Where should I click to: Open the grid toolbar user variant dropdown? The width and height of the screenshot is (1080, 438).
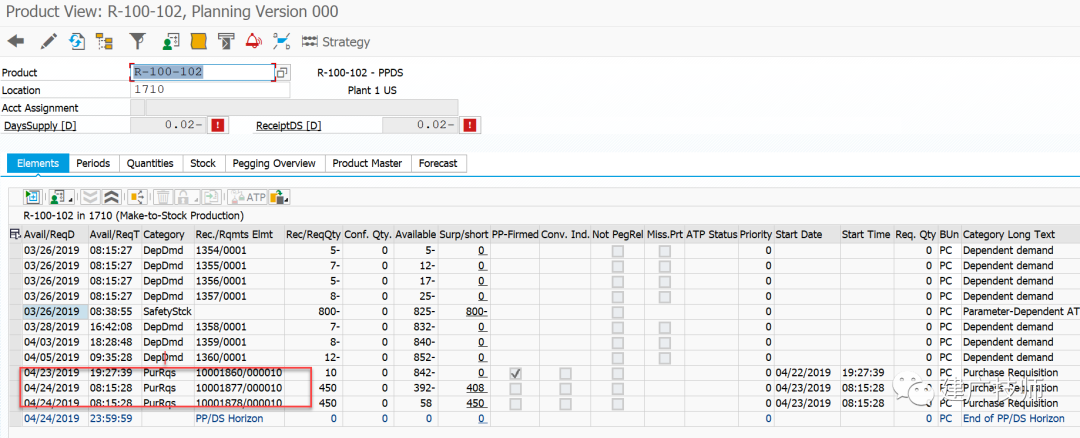pyautogui.click(x=61, y=197)
